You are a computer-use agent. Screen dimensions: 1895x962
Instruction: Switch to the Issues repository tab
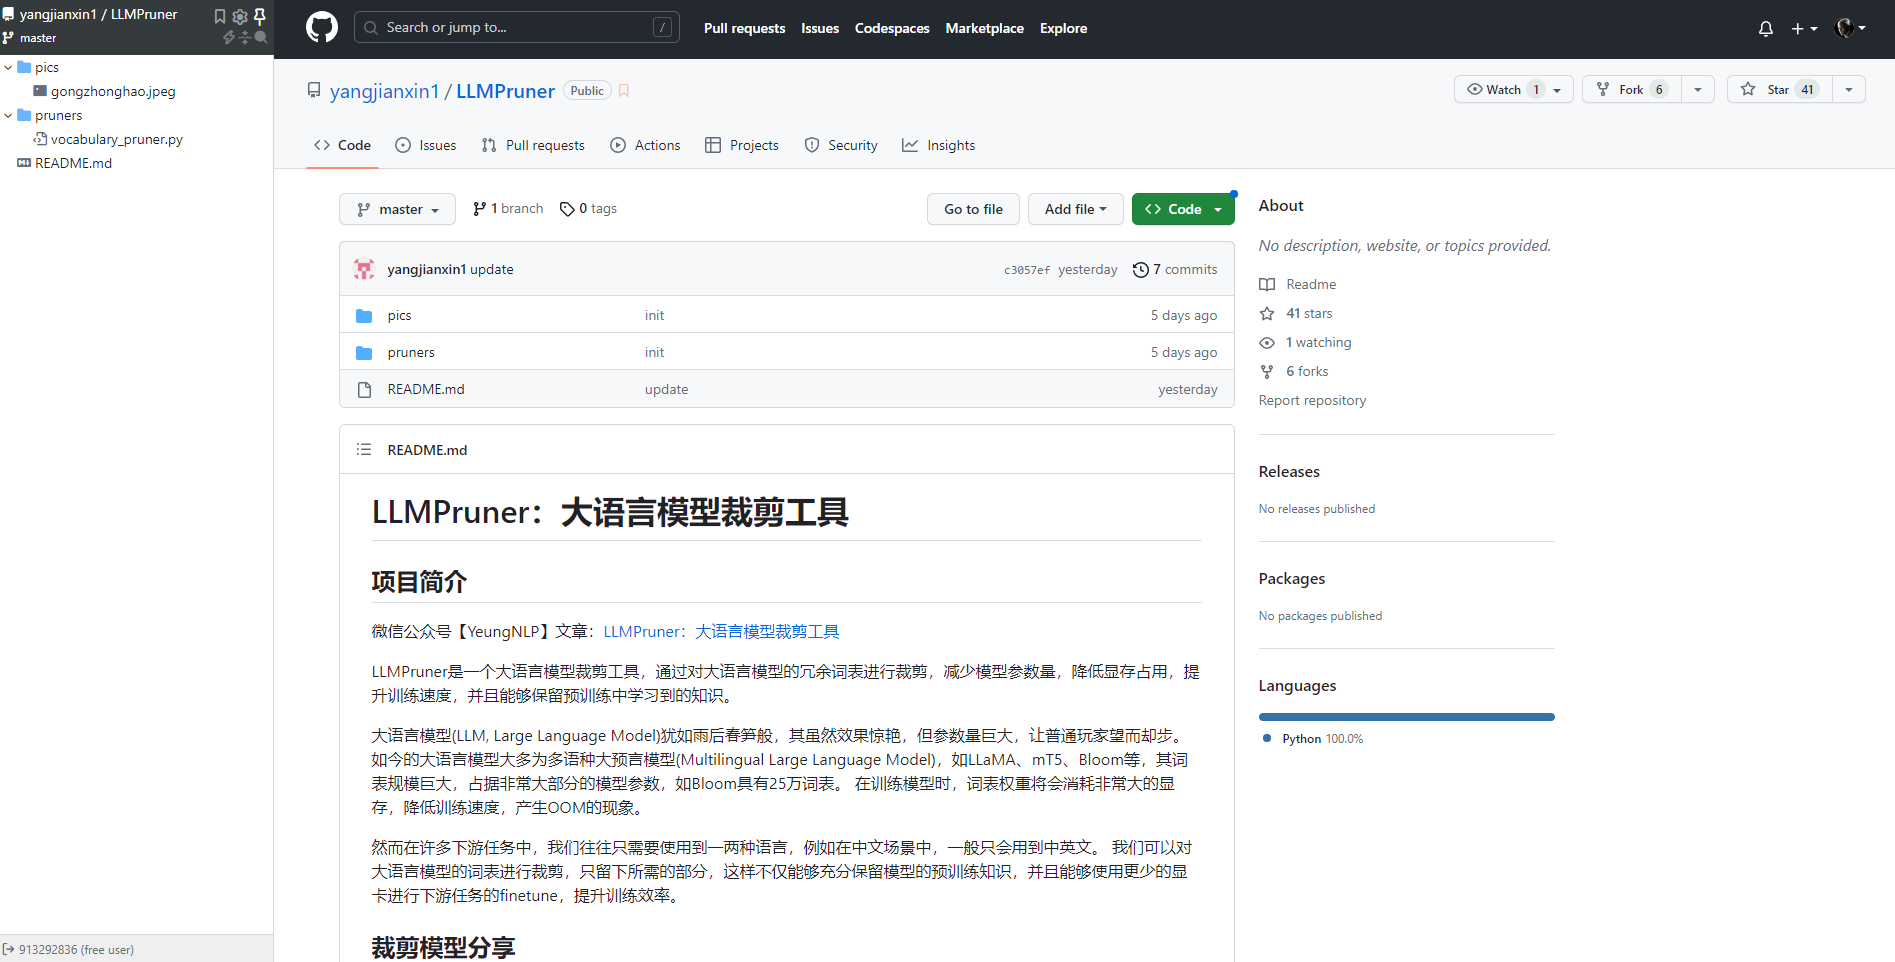(x=426, y=145)
